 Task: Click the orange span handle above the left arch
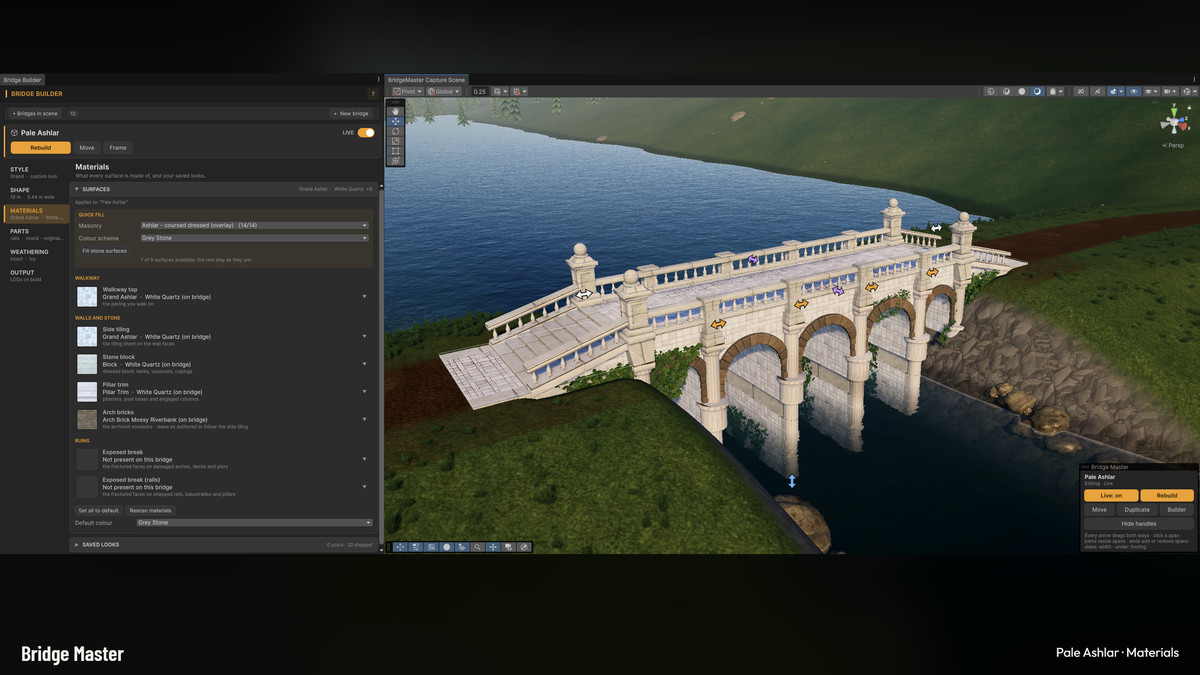click(718, 325)
